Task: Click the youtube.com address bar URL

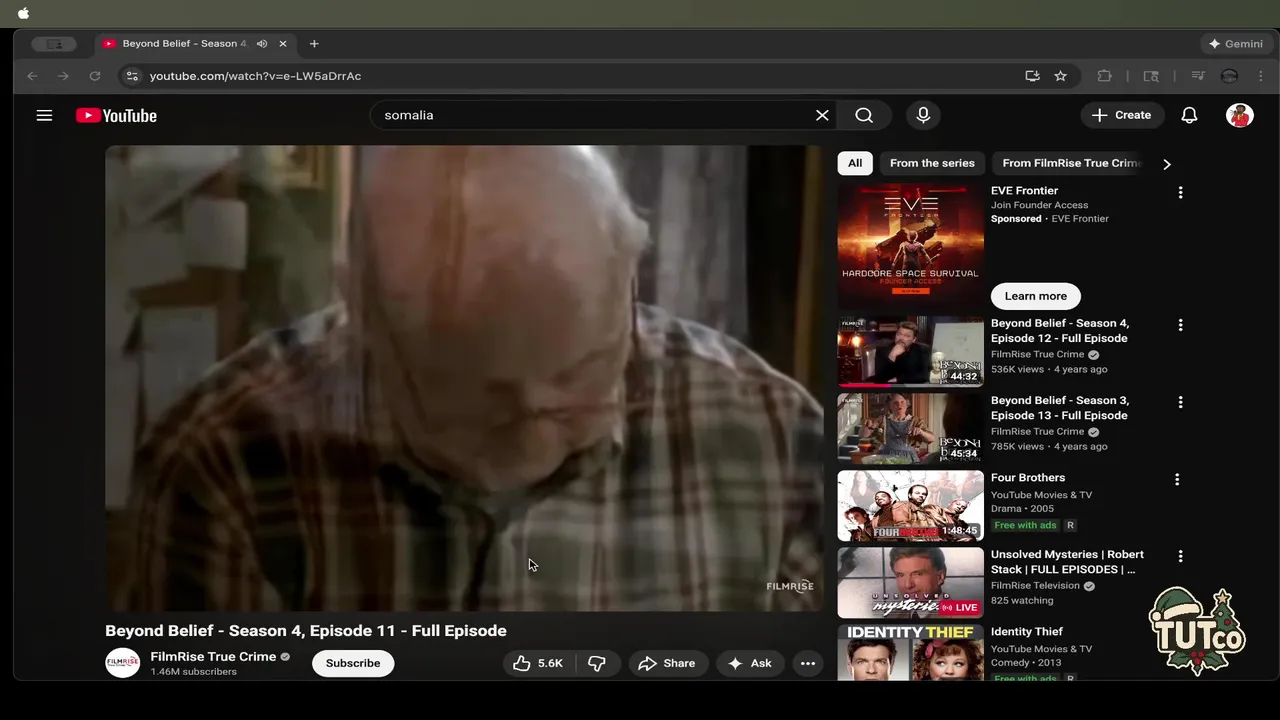Action: point(255,76)
